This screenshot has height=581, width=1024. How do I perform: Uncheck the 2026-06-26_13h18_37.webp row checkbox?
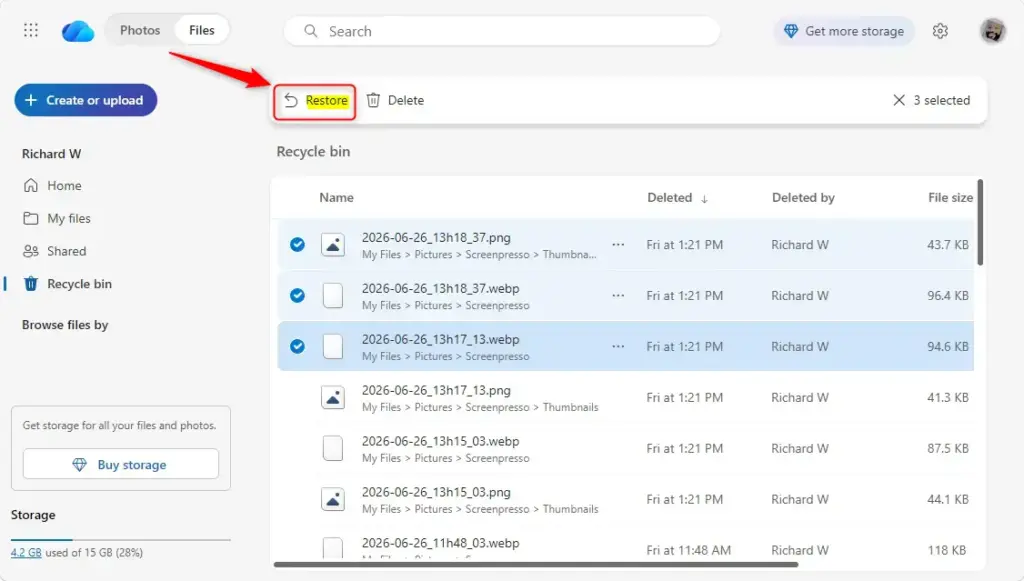click(297, 295)
